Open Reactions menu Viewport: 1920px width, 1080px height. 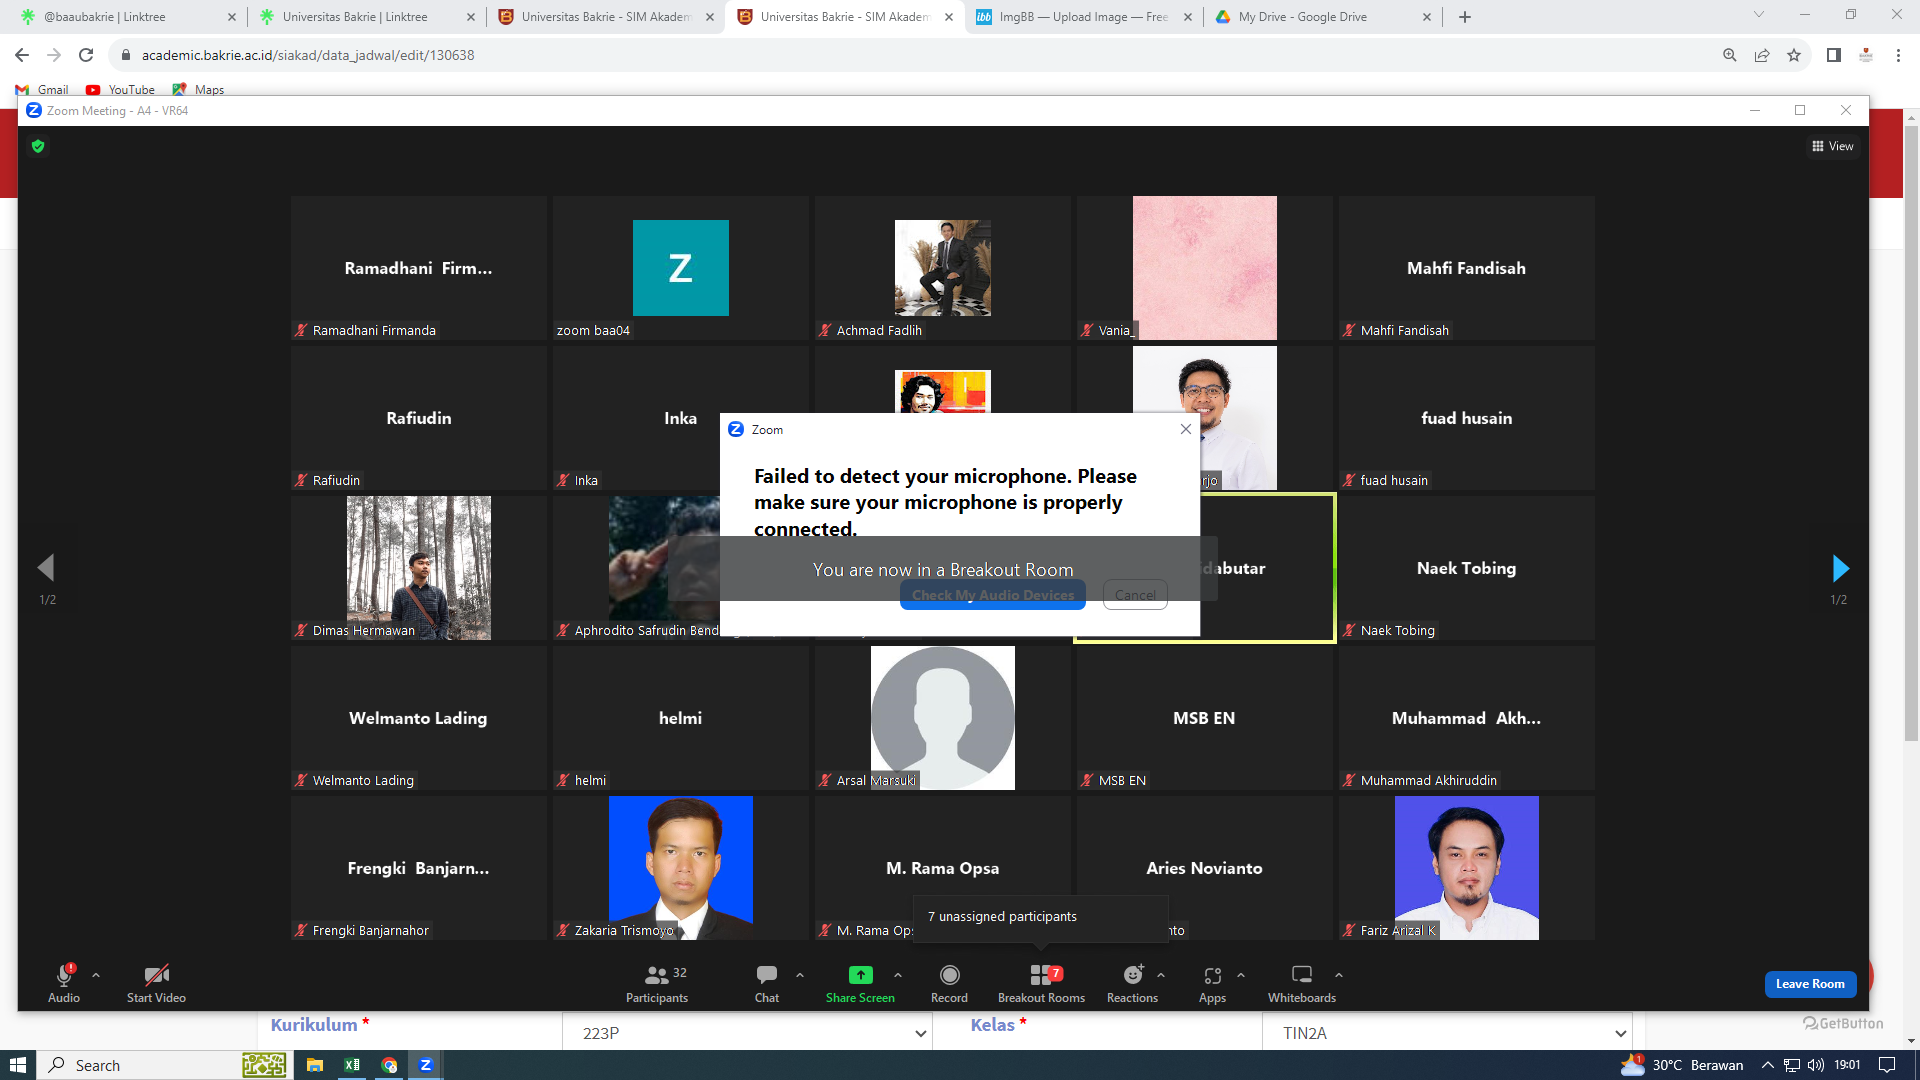(x=1132, y=983)
